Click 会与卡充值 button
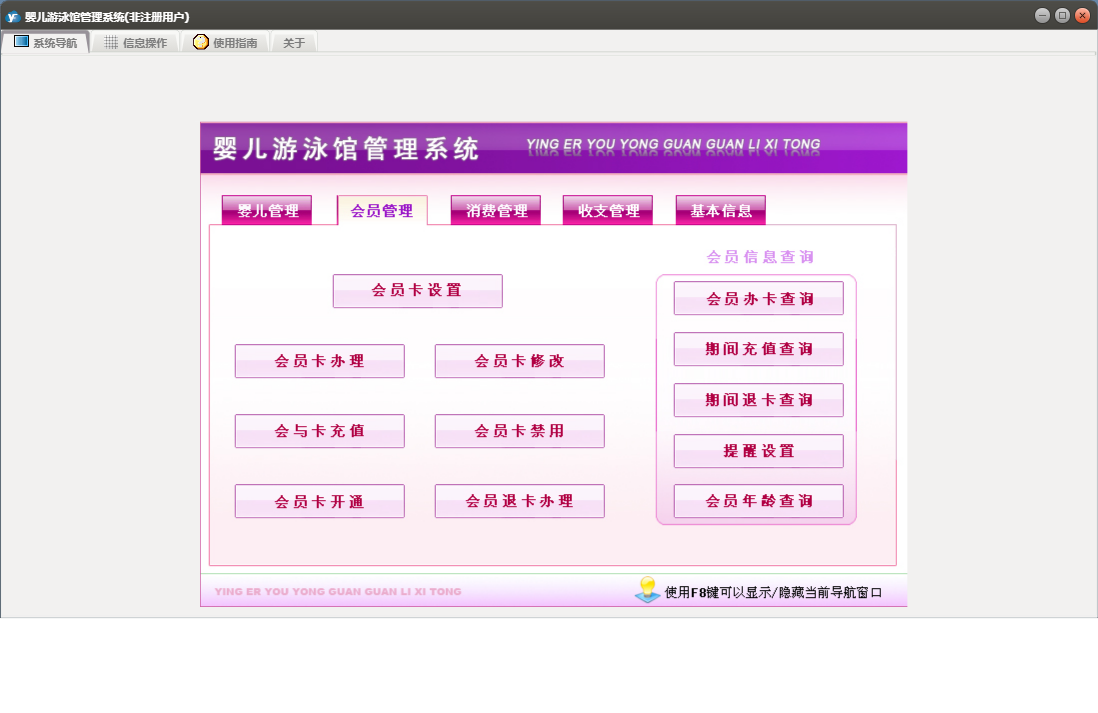The width and height of the screenshot is (1098, 713). pos(320,431)
